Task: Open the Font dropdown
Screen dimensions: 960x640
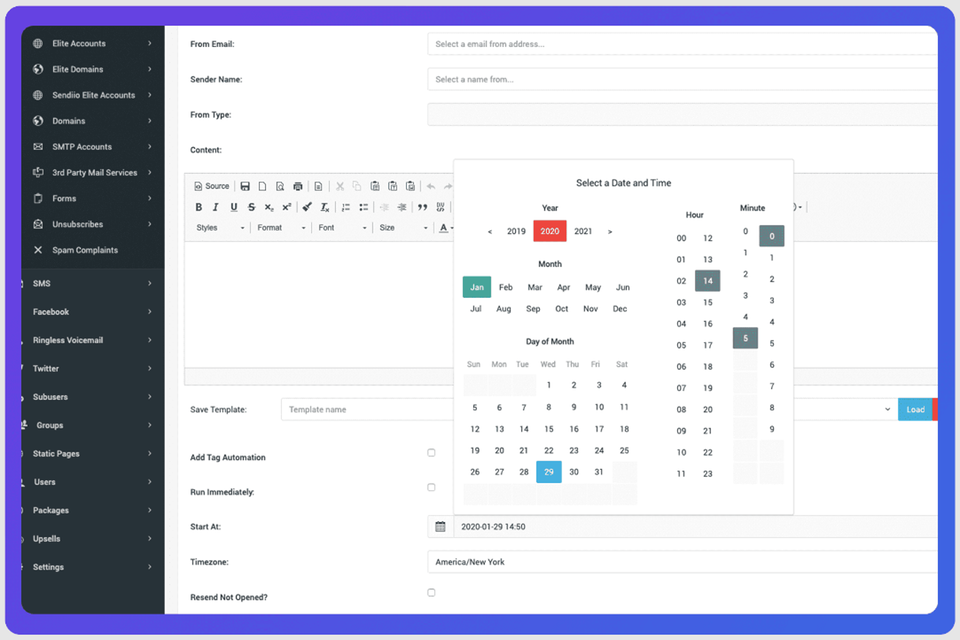Action: click(342, 228)
